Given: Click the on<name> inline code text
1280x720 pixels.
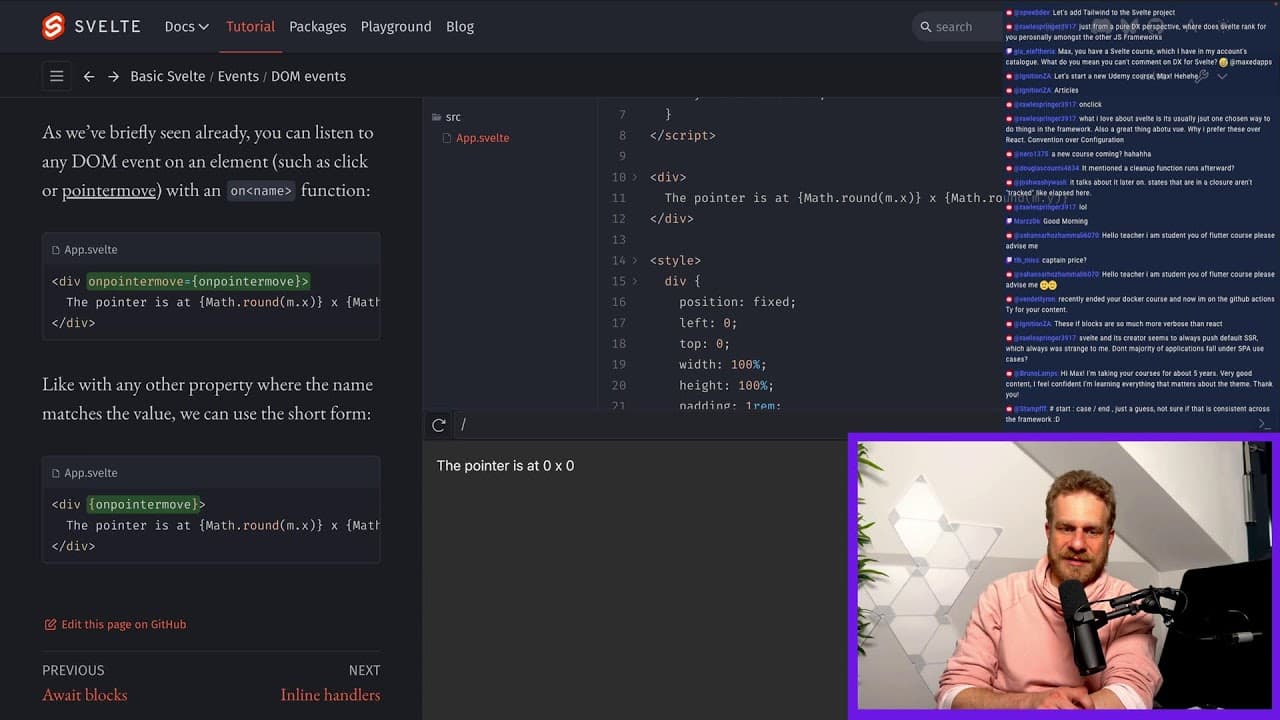Looking at the screenshot, I should point(261,190).
